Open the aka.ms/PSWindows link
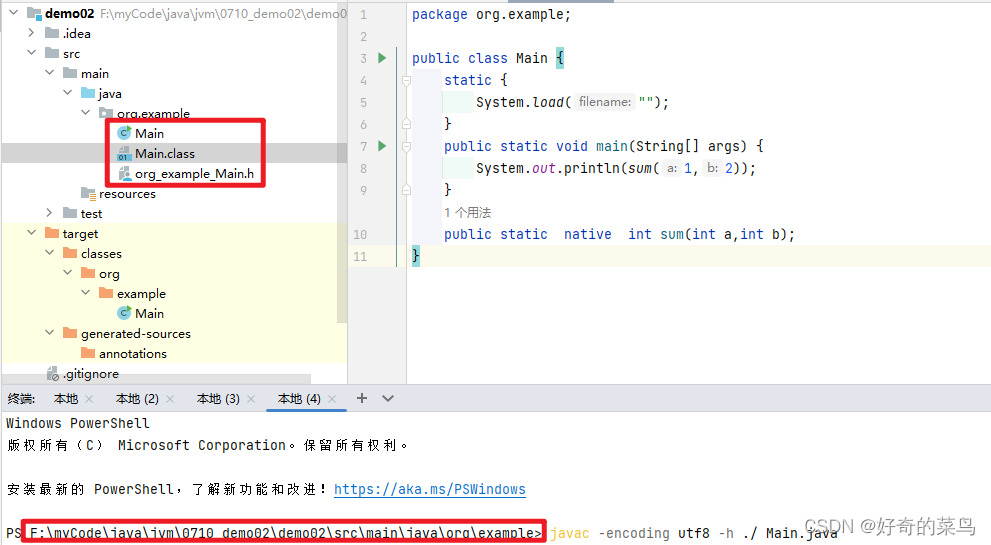This screenshot has width=991, height=545. coord(430,489)
